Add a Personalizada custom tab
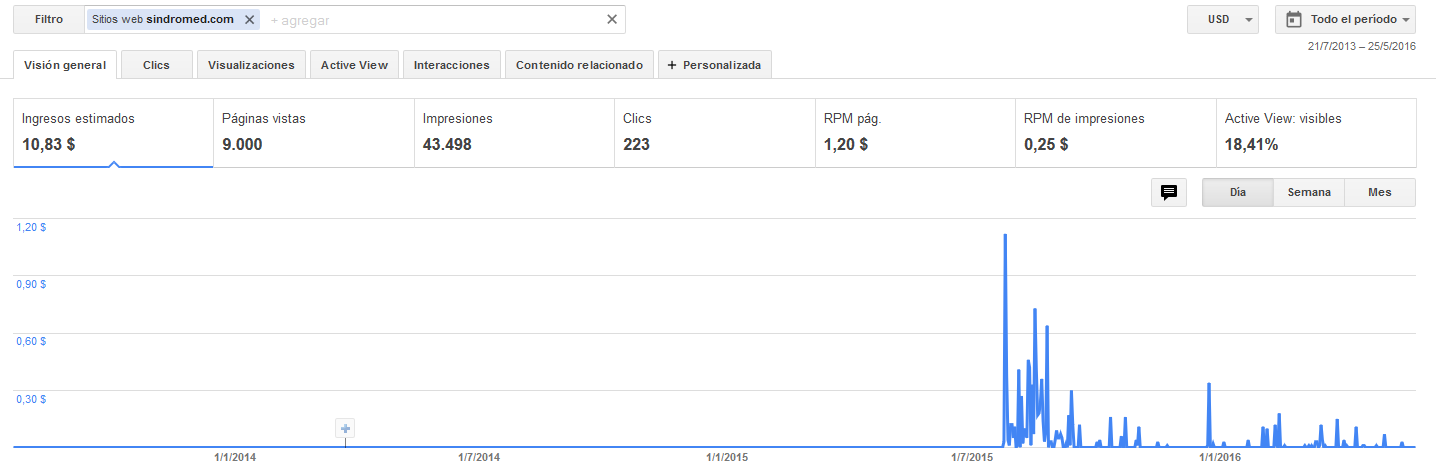This screenshot has width=1437, height=476. pos(714,65)
